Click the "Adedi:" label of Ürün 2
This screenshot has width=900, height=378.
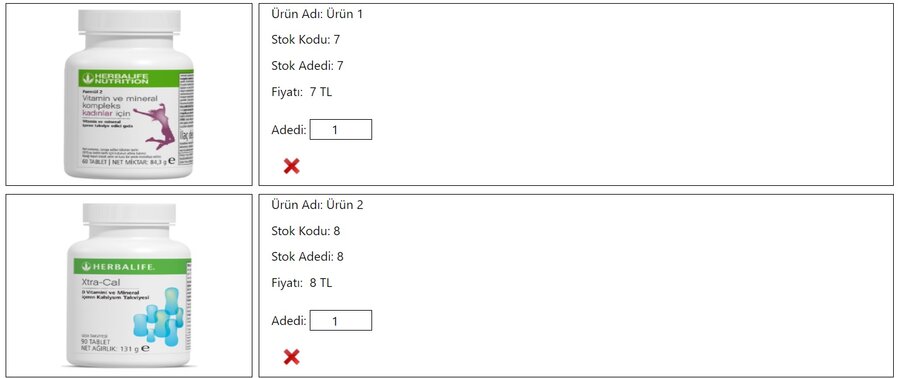coord(289,321)
